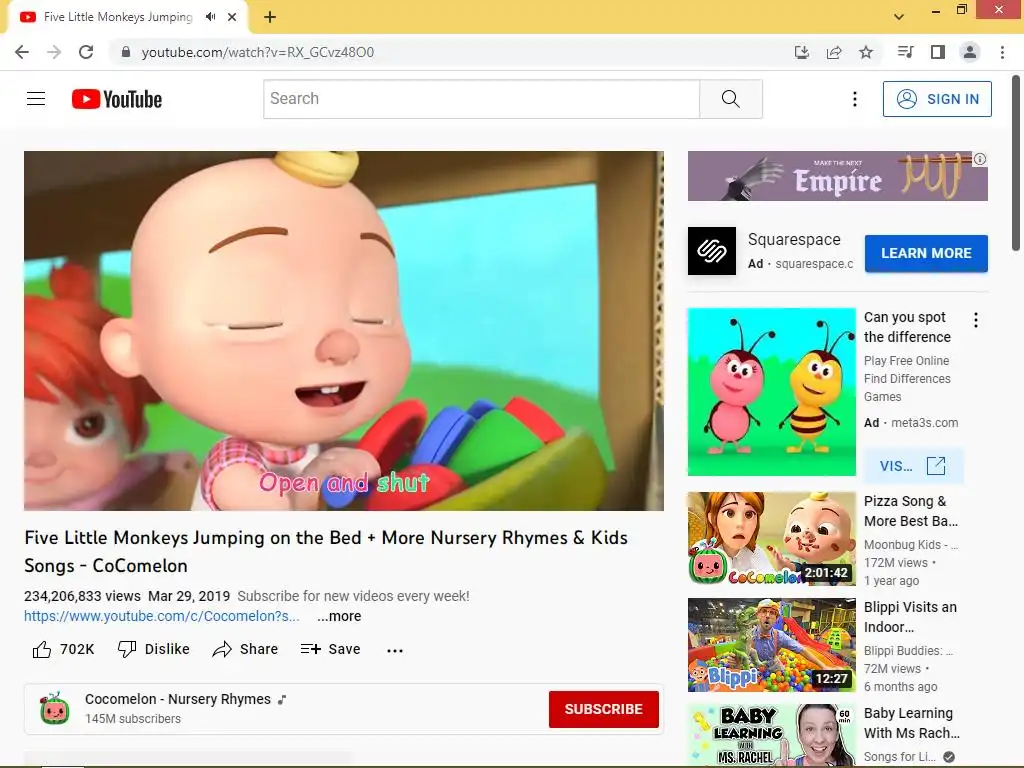This screenshot has width=1024, height=768.
Task: Click the Sign In button
Action: point(937,99)
